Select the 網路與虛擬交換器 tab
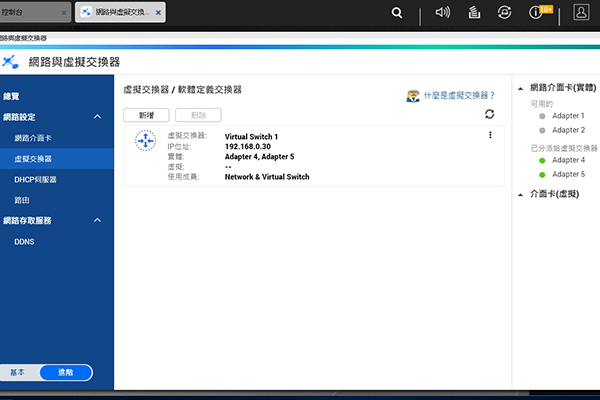The height and width of the screenshot is (400, 600). (120, 13)
